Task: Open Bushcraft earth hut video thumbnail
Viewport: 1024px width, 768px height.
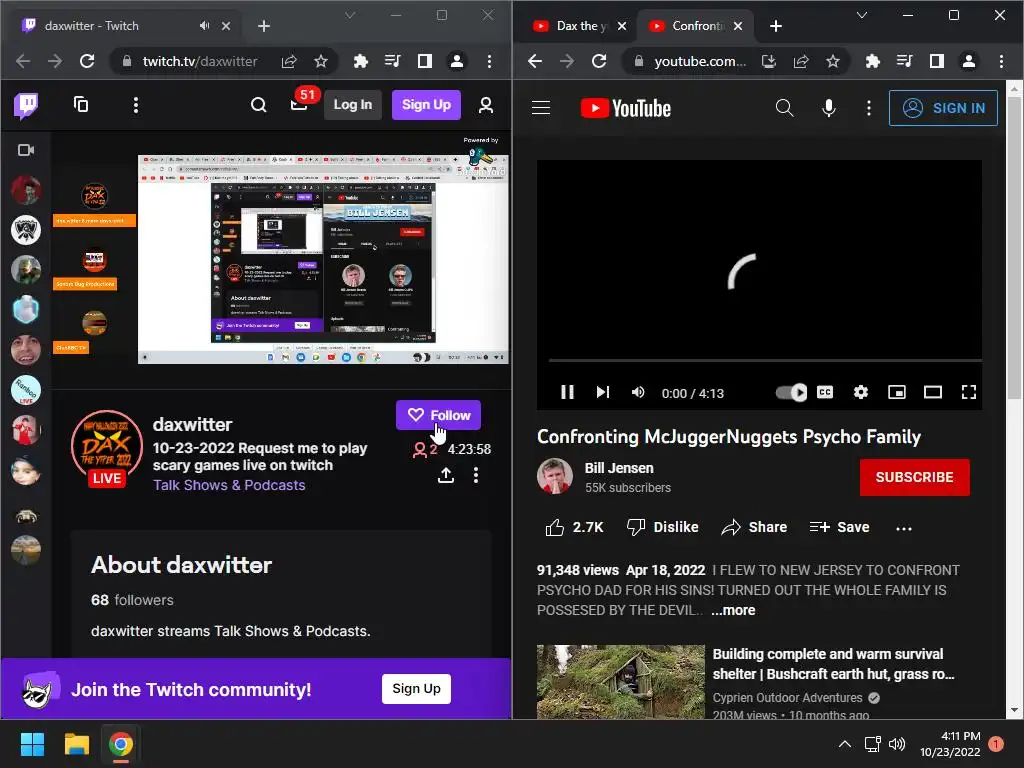Action: click(620, 682)
